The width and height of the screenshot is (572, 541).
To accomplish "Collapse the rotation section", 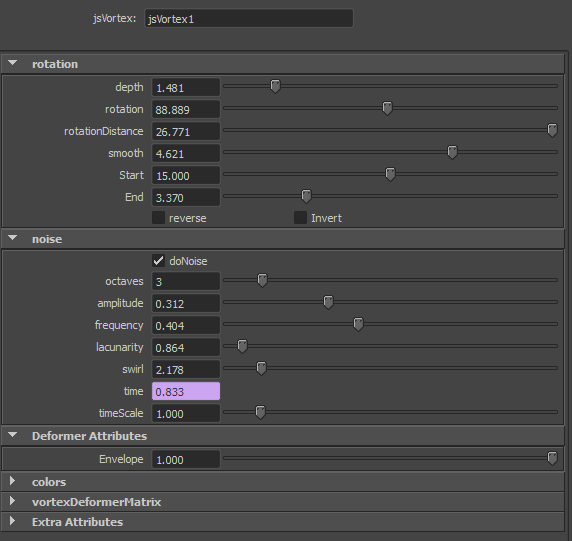I will point(12,63).
